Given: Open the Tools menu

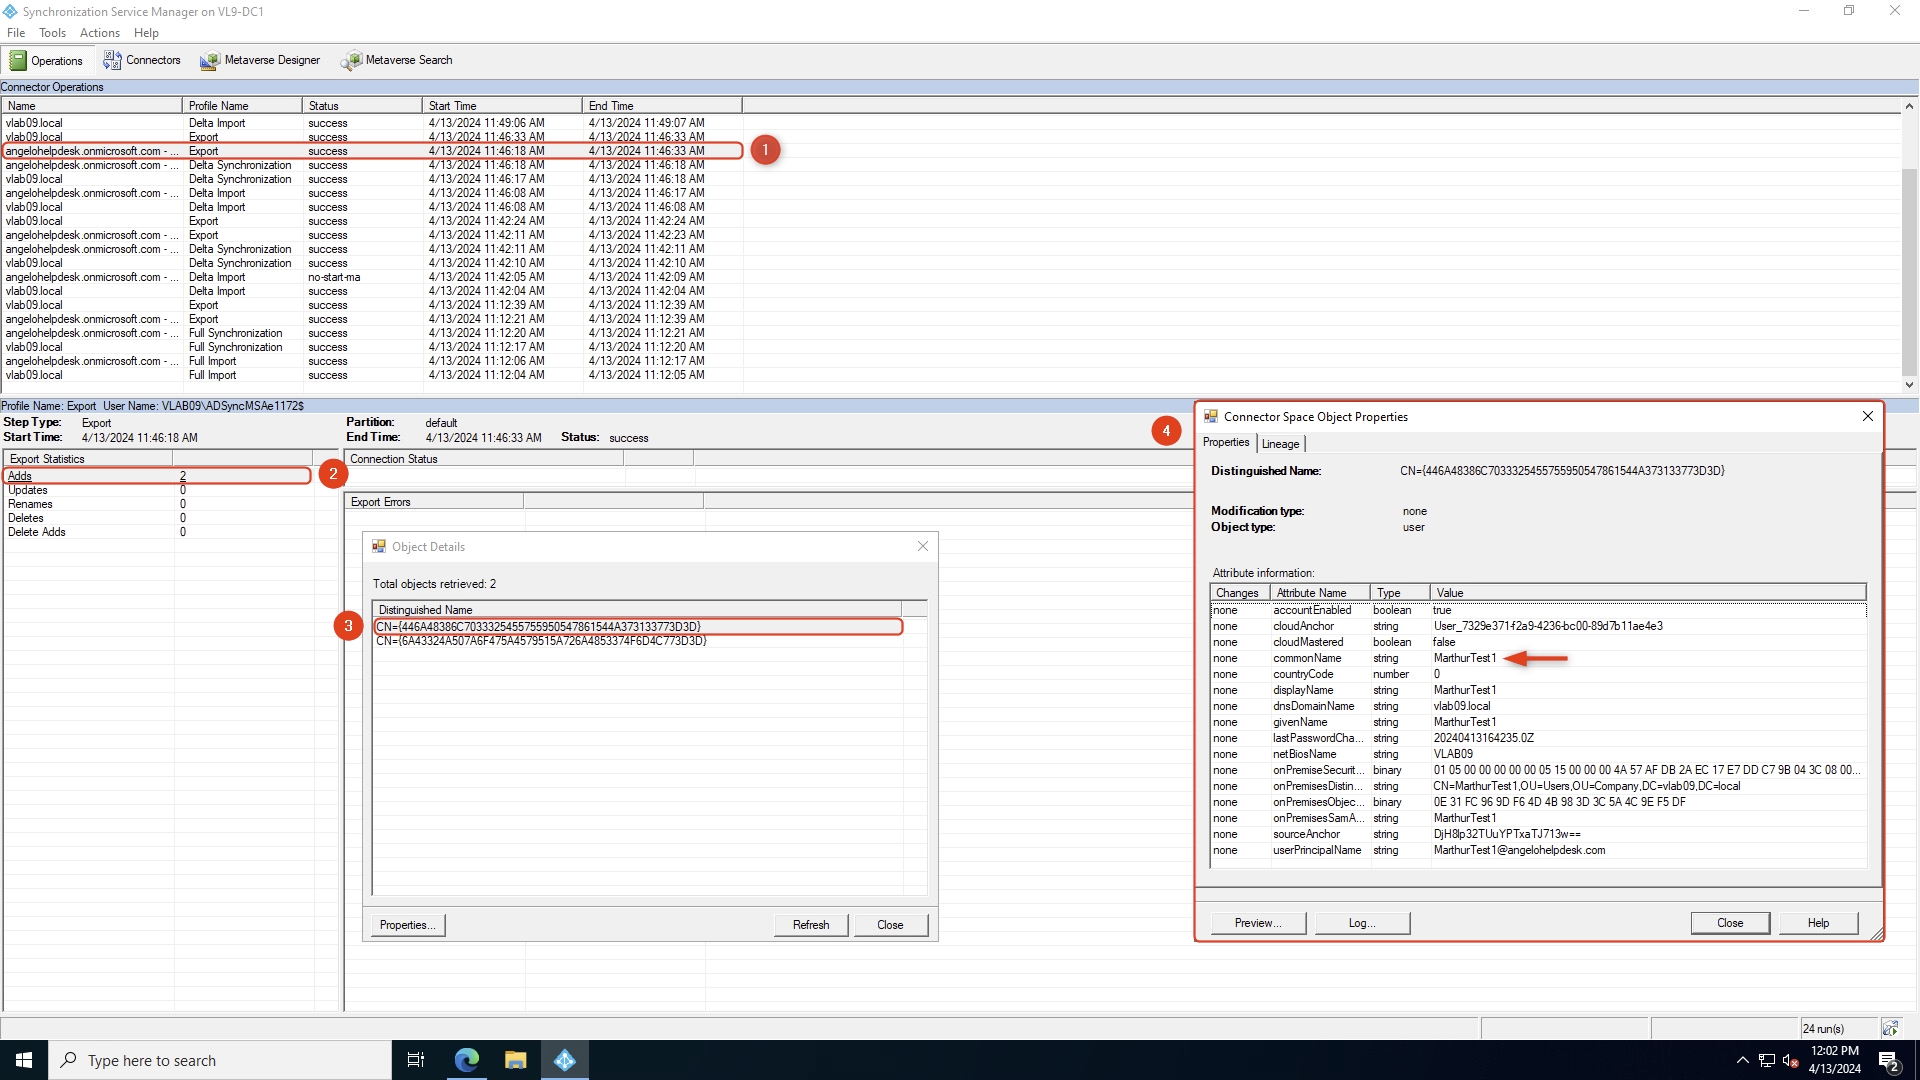Looking at the screenshot, I should tap(52, 33).
